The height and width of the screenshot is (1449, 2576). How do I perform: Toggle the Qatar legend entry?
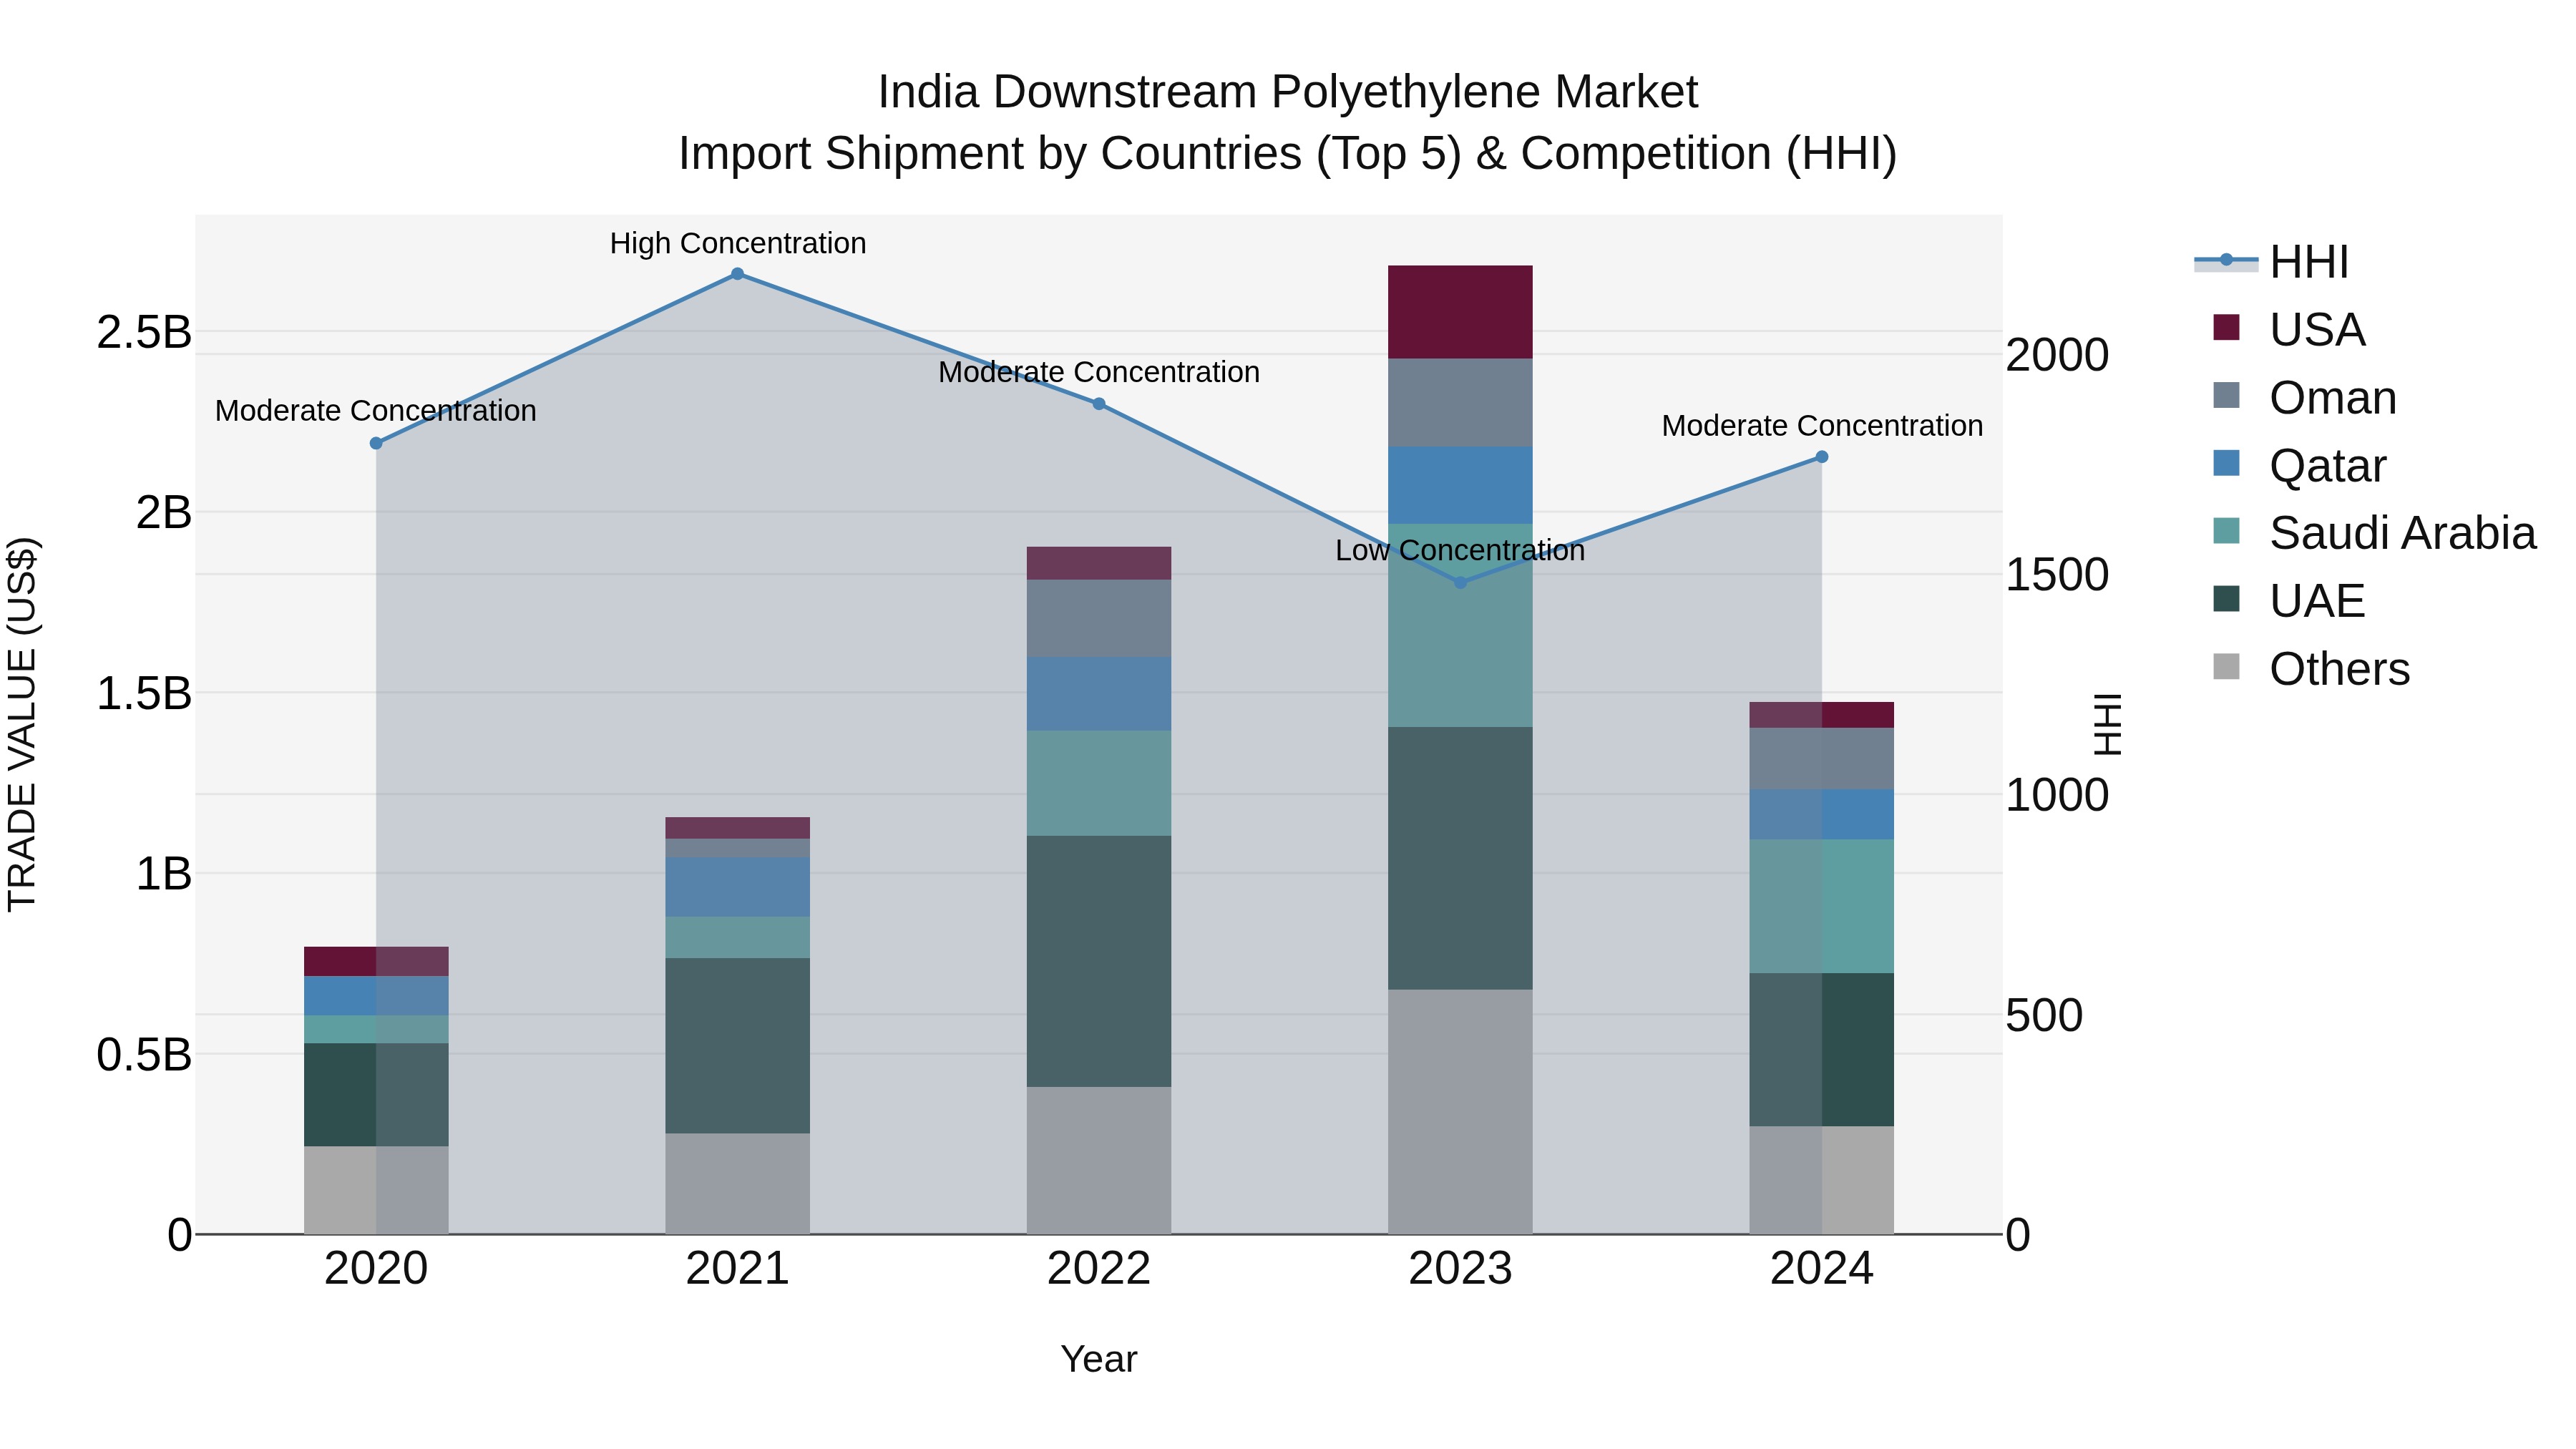[2300, 465]
